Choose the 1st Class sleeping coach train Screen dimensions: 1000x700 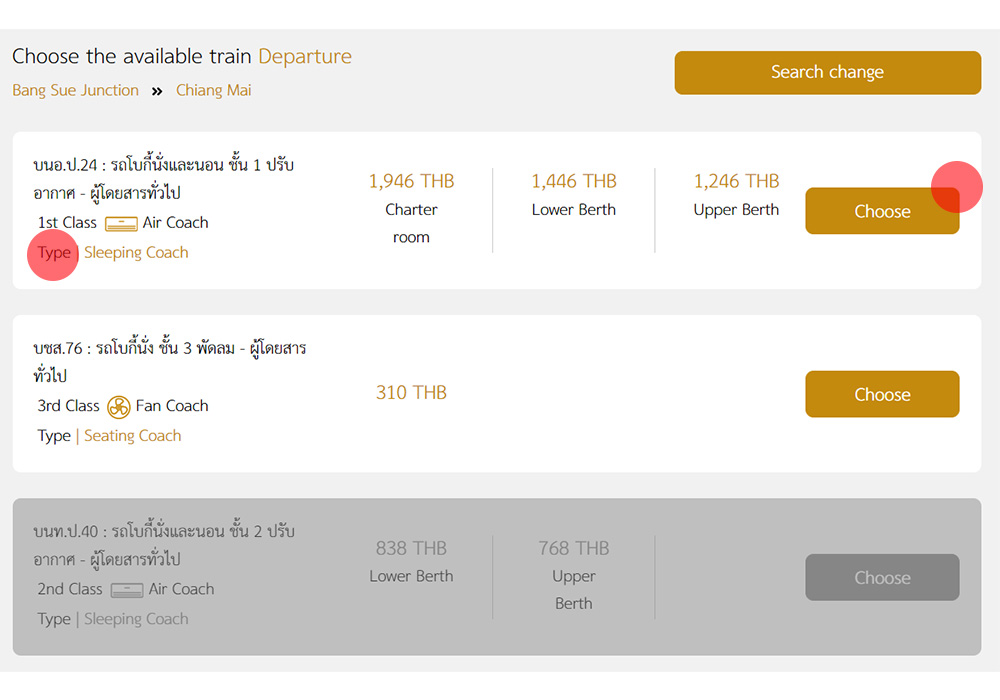881,211
